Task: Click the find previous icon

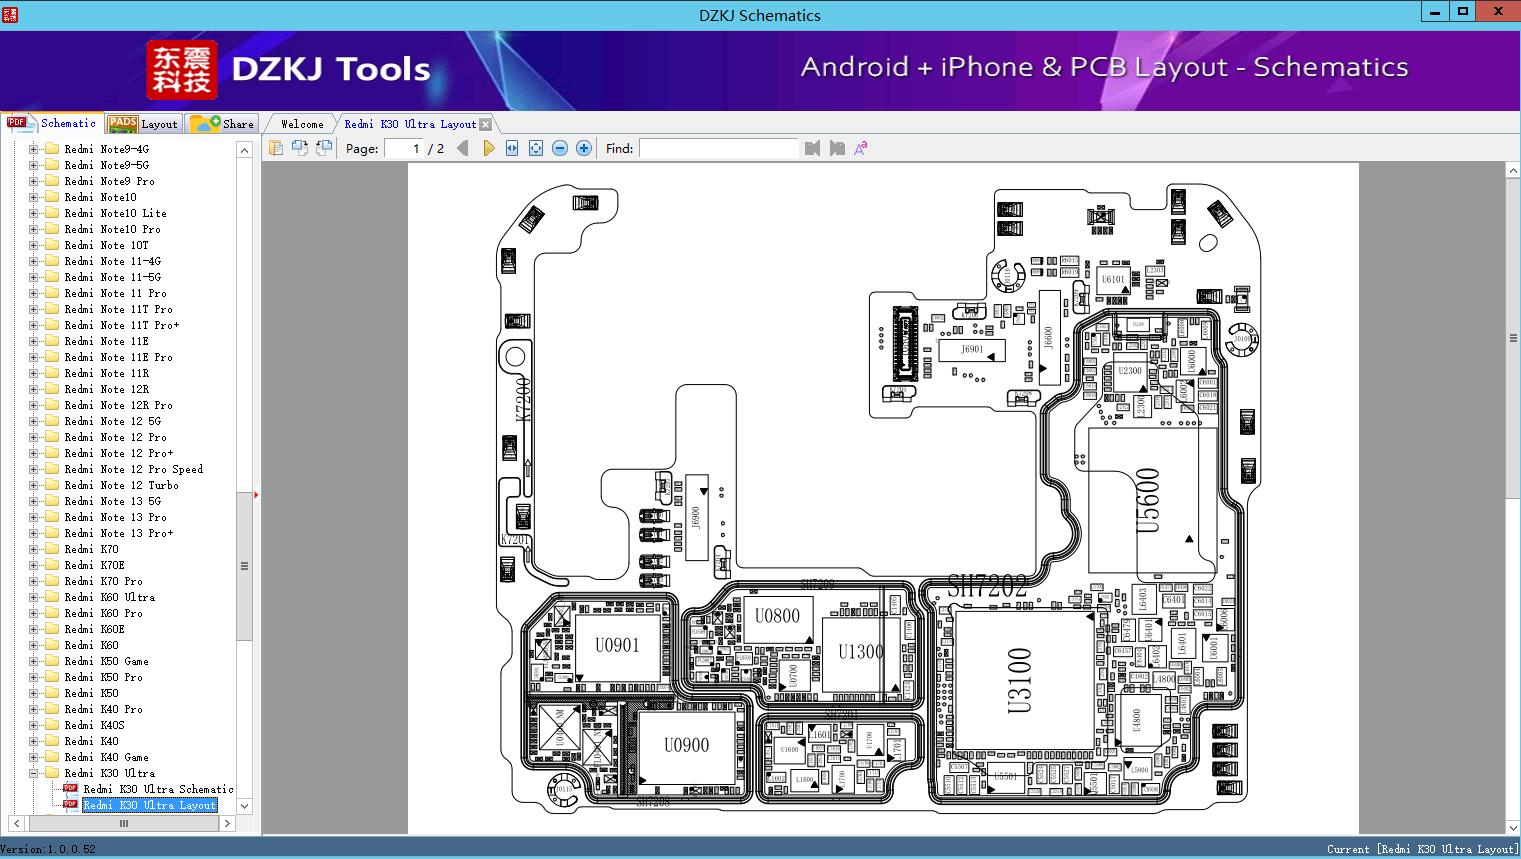Action: click(812, 148)
